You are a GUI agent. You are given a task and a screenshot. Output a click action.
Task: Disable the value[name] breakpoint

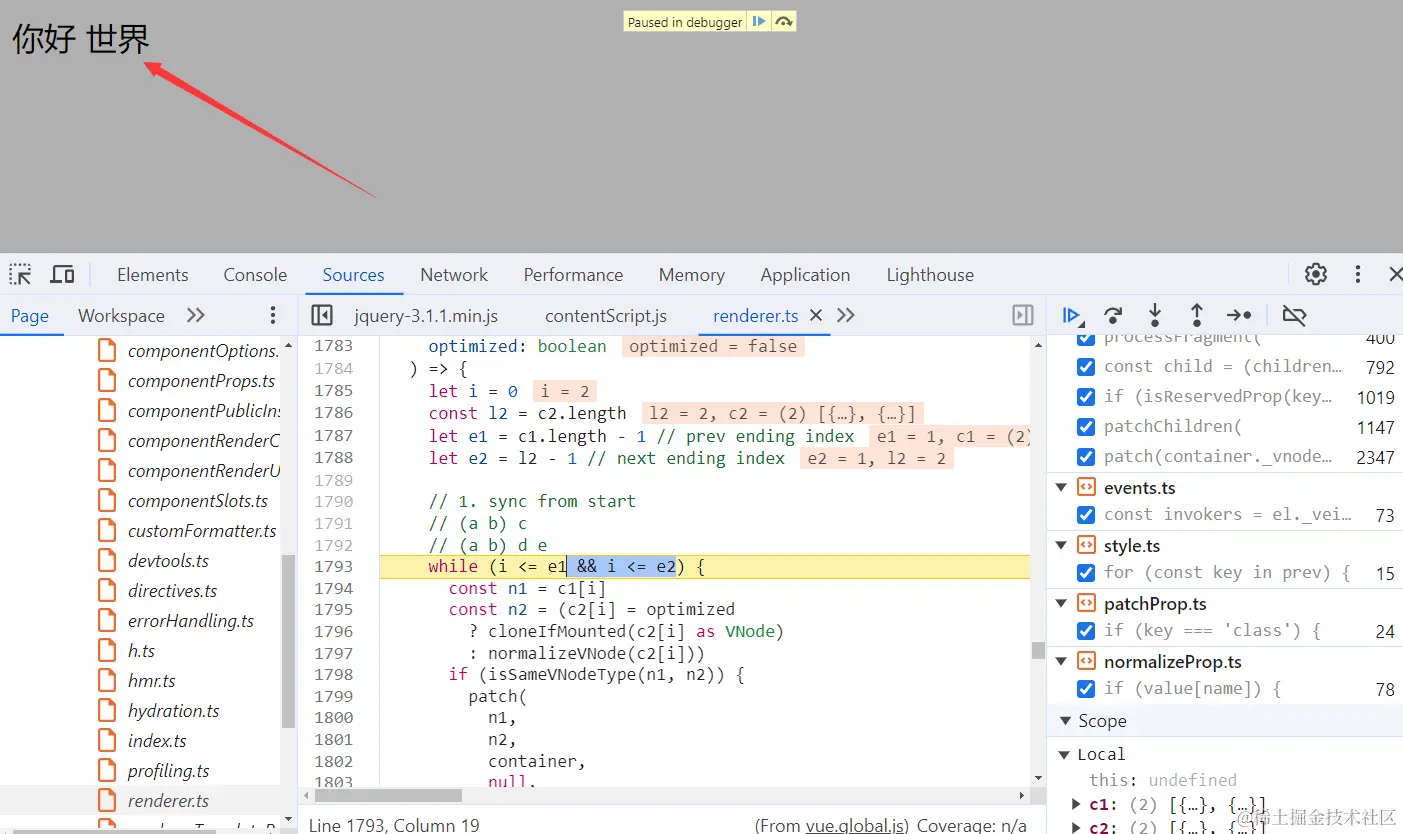pos(1085,689)
